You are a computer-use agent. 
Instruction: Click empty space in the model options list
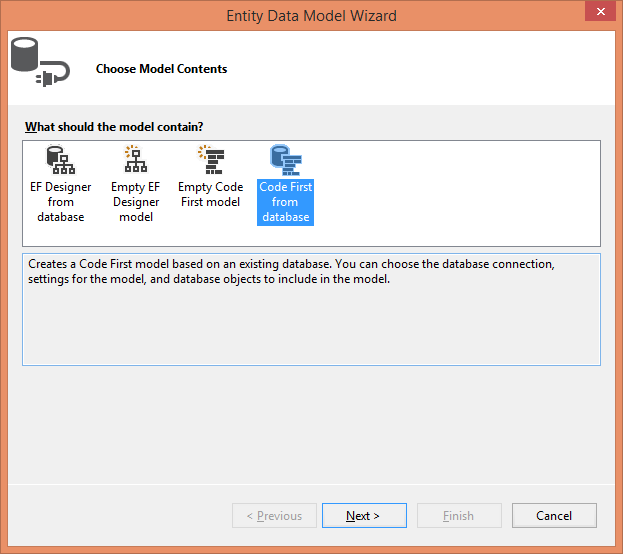coord(457,193)
